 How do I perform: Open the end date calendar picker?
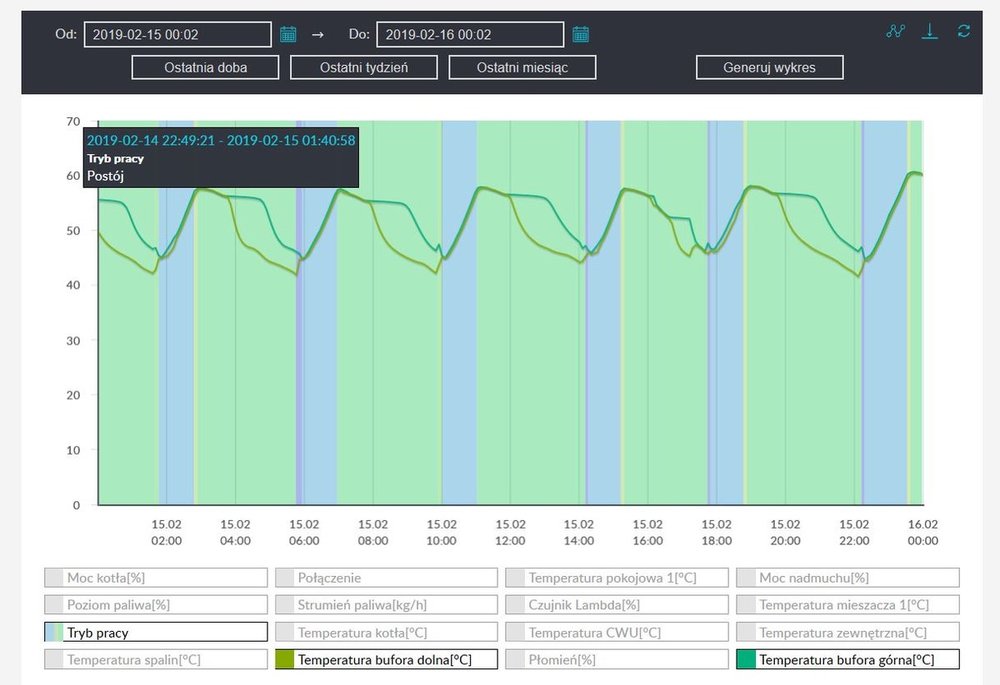click(x=580, y=35)
